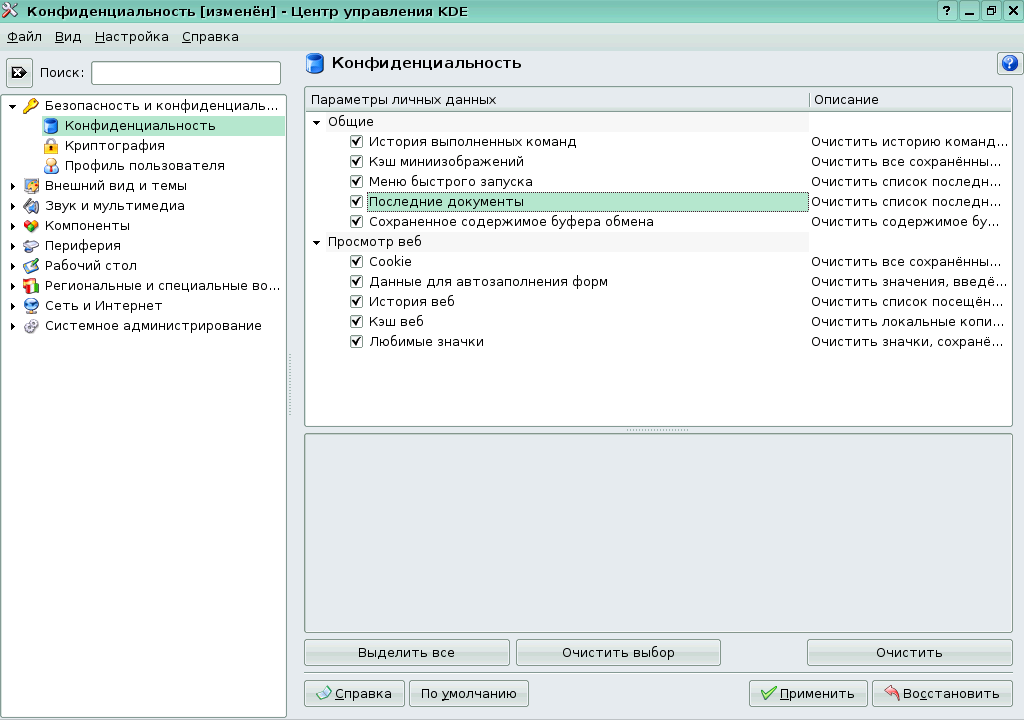Screen dimensions: 1024x720
Task: Open the Файл menu
Action: tap(24, 36)
